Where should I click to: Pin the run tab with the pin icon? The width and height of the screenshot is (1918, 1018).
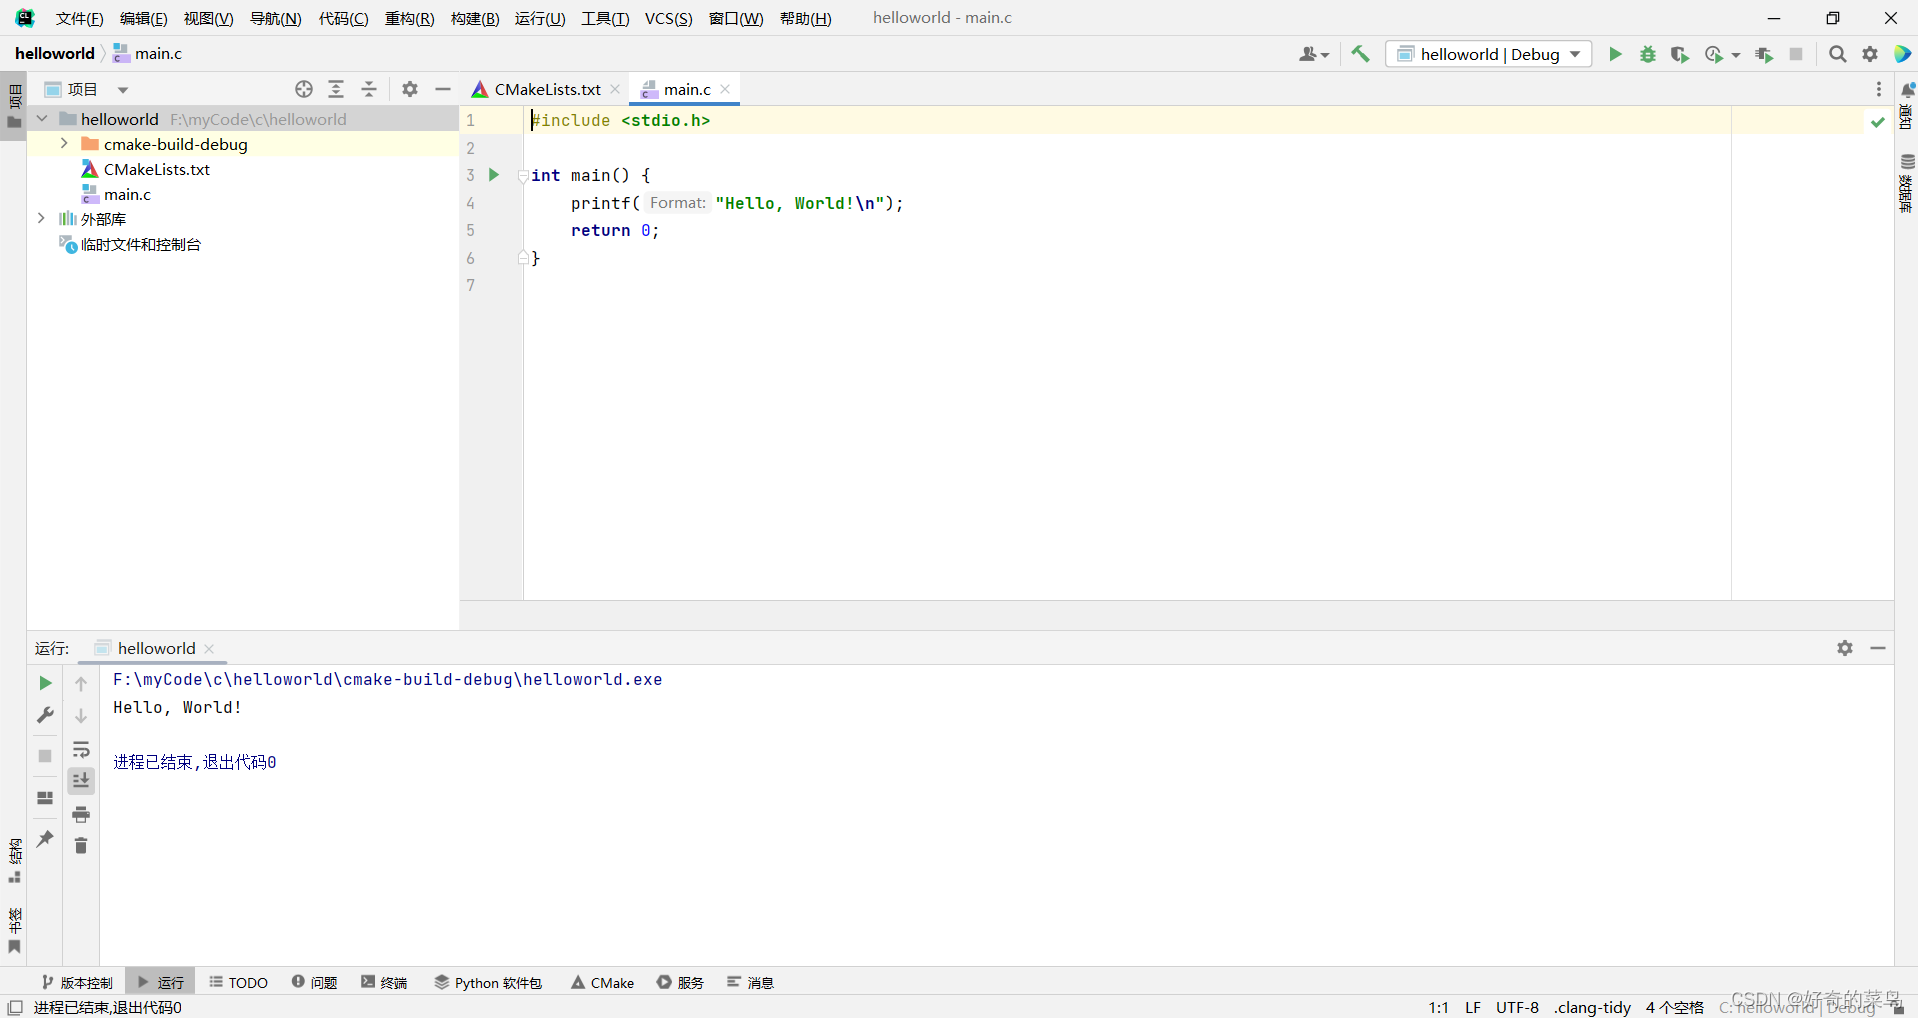(44, 840)
